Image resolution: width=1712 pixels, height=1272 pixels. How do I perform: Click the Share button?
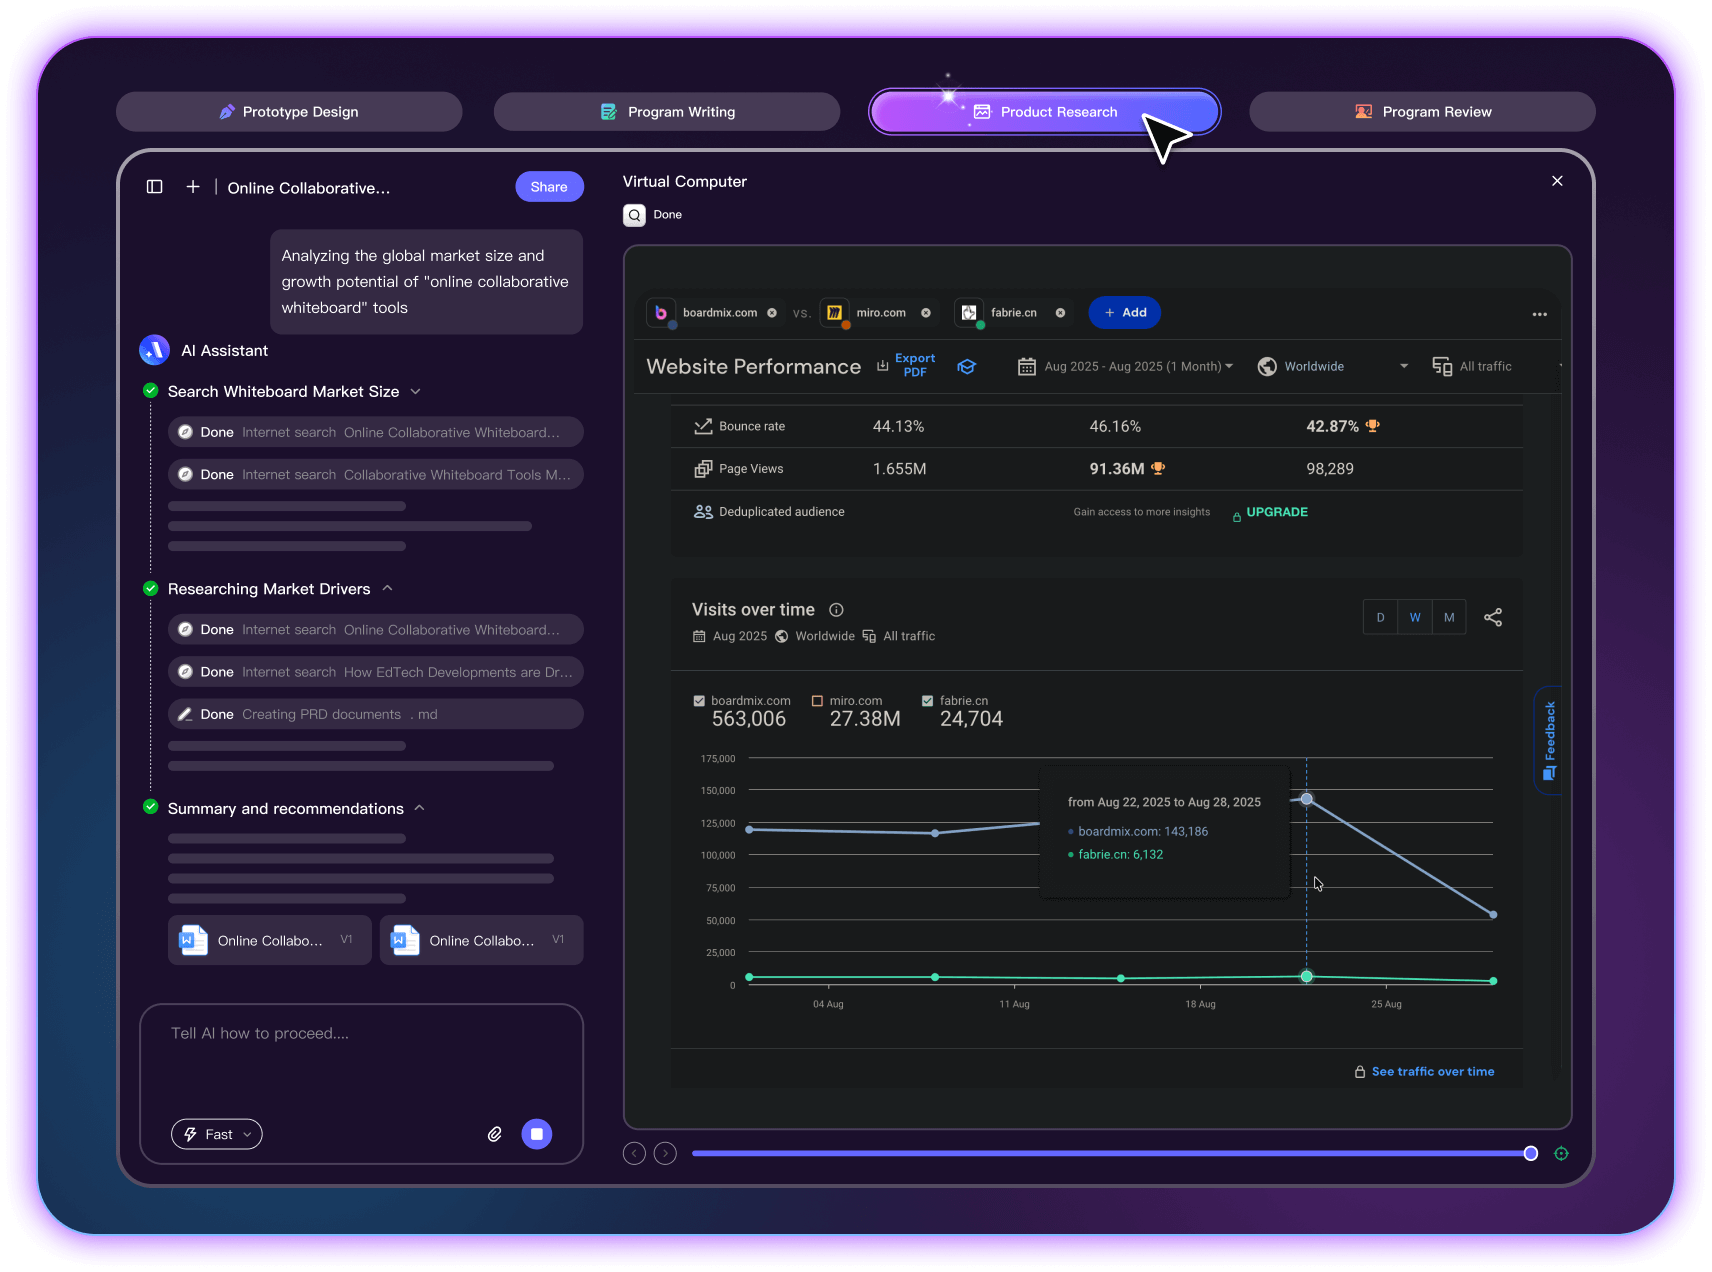pos(549,187)
